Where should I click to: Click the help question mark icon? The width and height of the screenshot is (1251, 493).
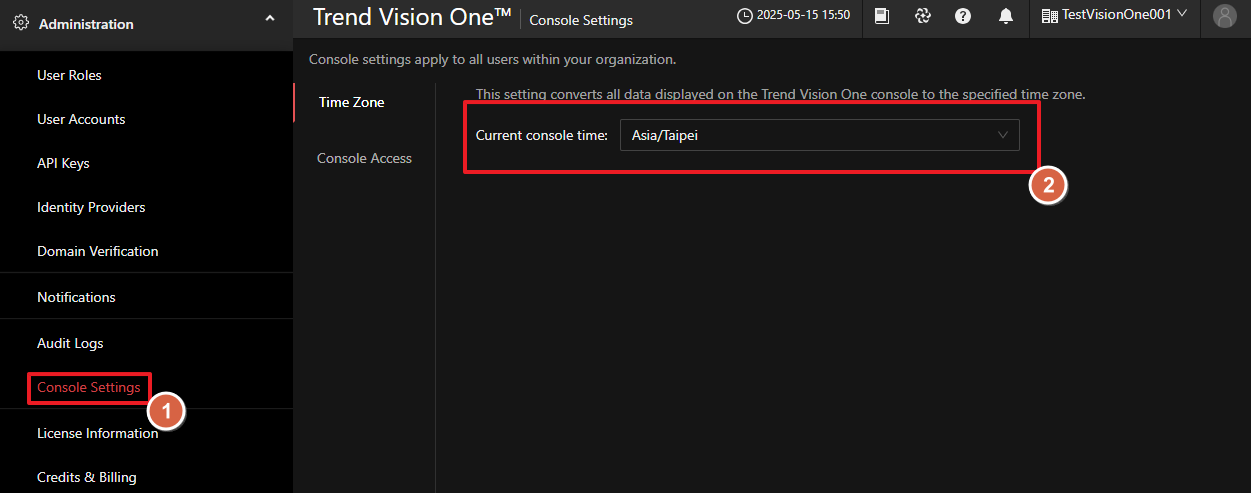963,16
